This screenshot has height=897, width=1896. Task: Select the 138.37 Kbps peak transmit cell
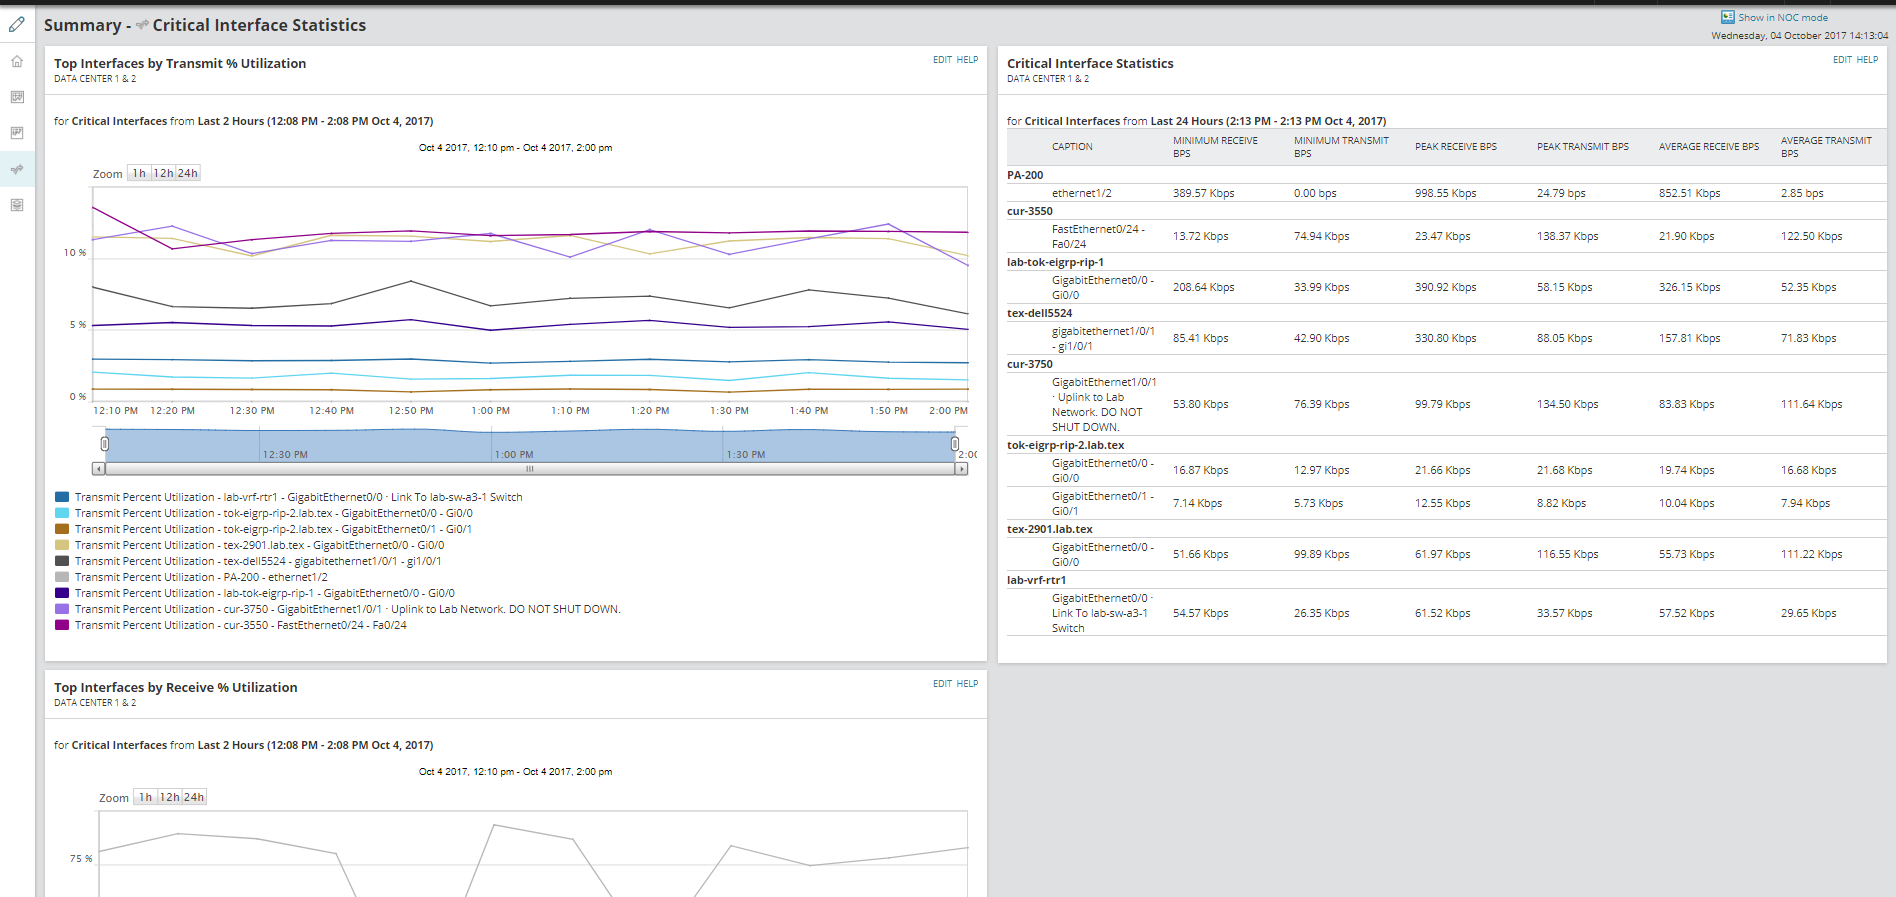(x=1567, y=236)
